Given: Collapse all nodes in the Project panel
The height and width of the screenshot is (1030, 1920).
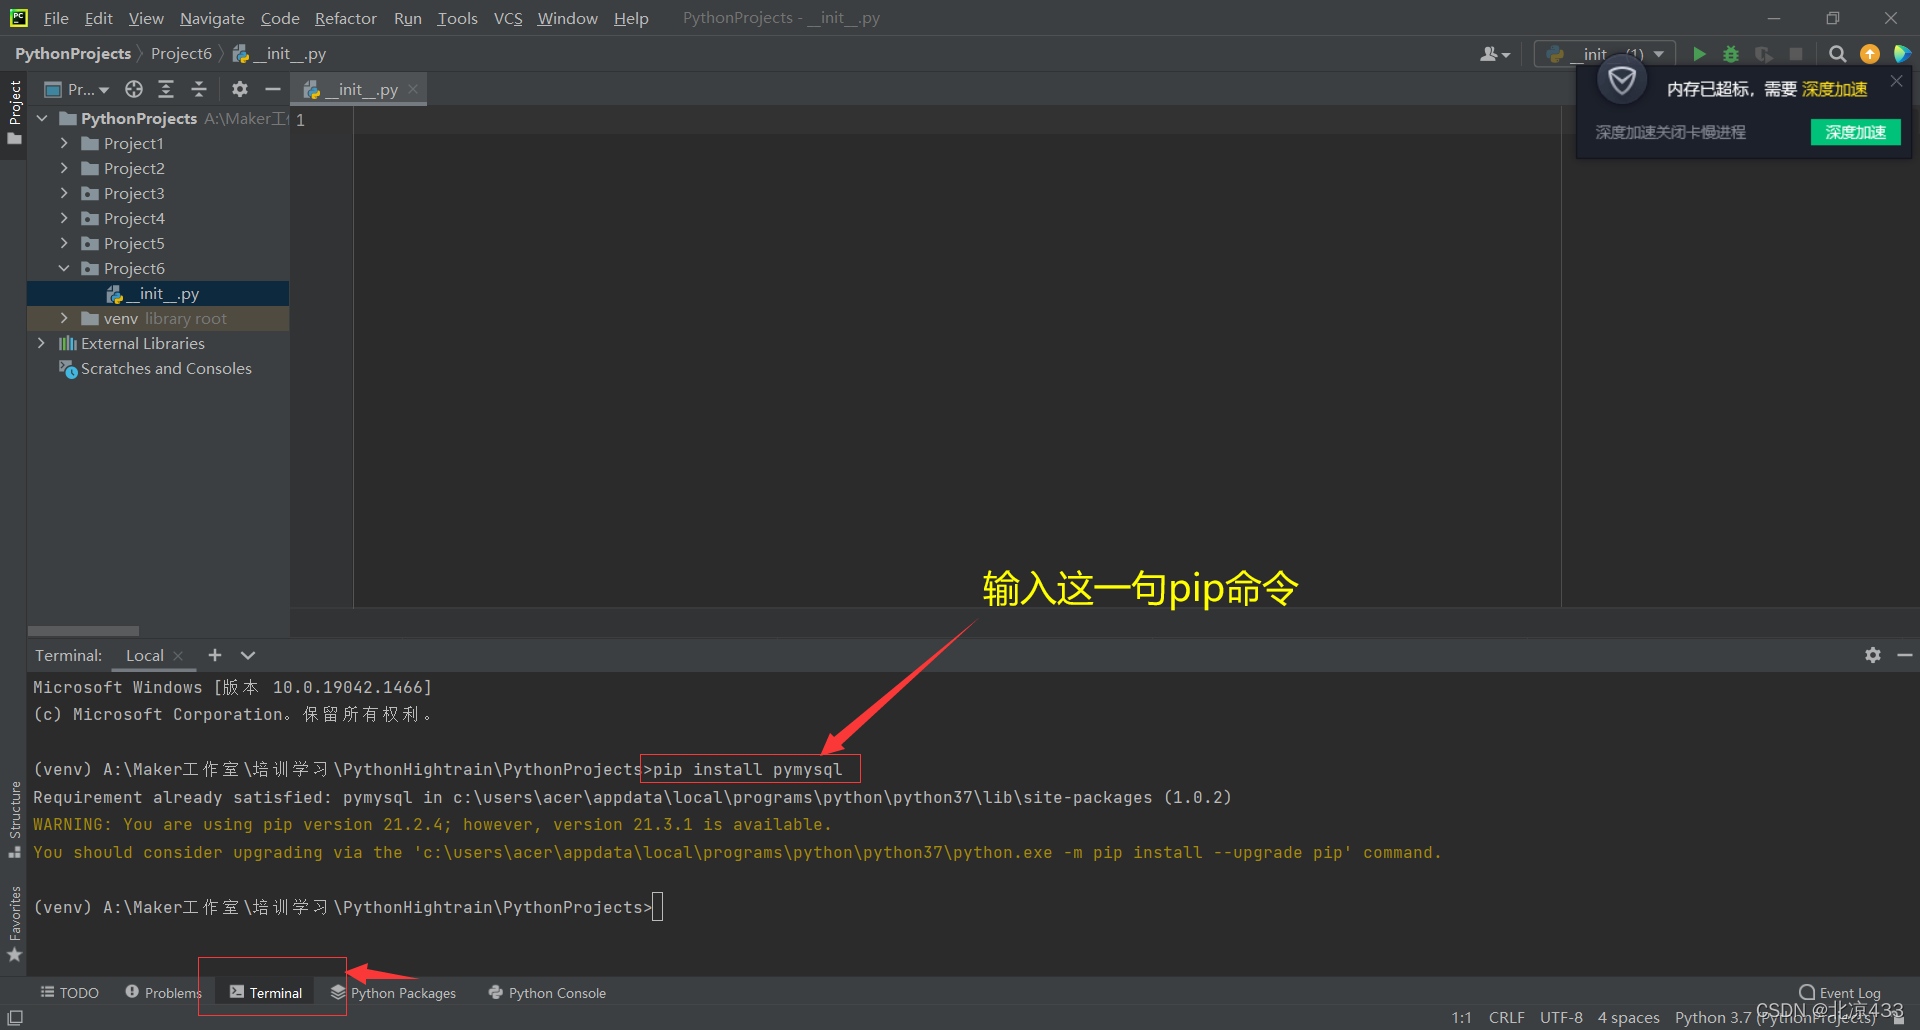Looking at the screenshot, I should 198,89.
